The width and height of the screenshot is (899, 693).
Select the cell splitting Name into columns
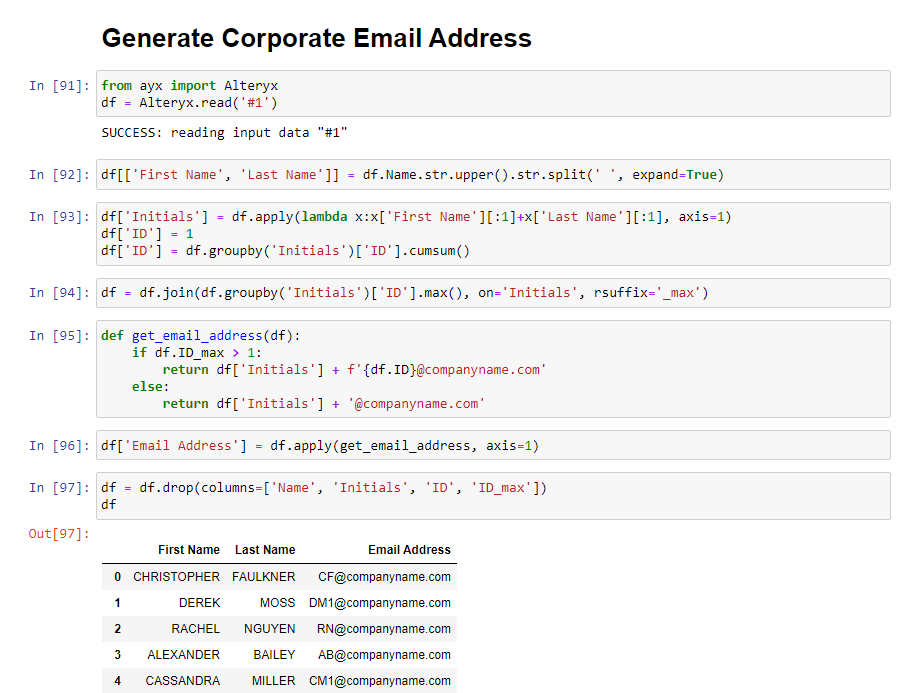click(x=400, y=174)
